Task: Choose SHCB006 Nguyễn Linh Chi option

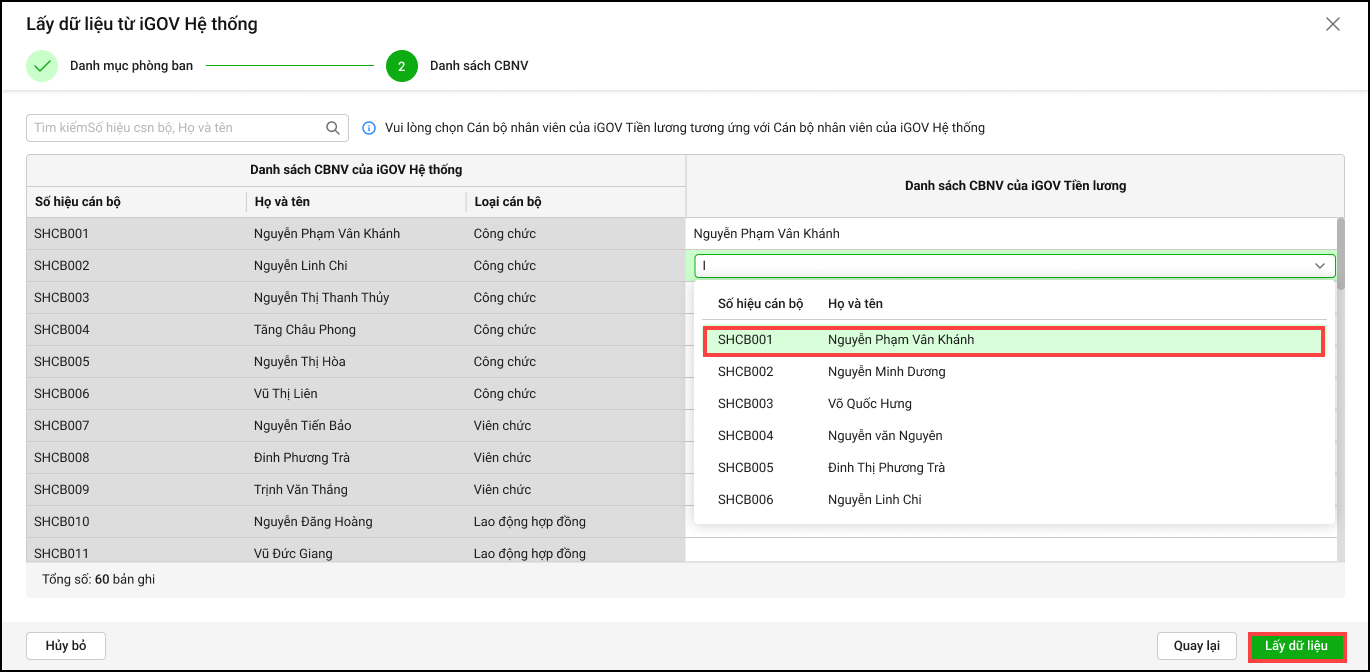Action: pyautogui.click(x=874, y=500)
